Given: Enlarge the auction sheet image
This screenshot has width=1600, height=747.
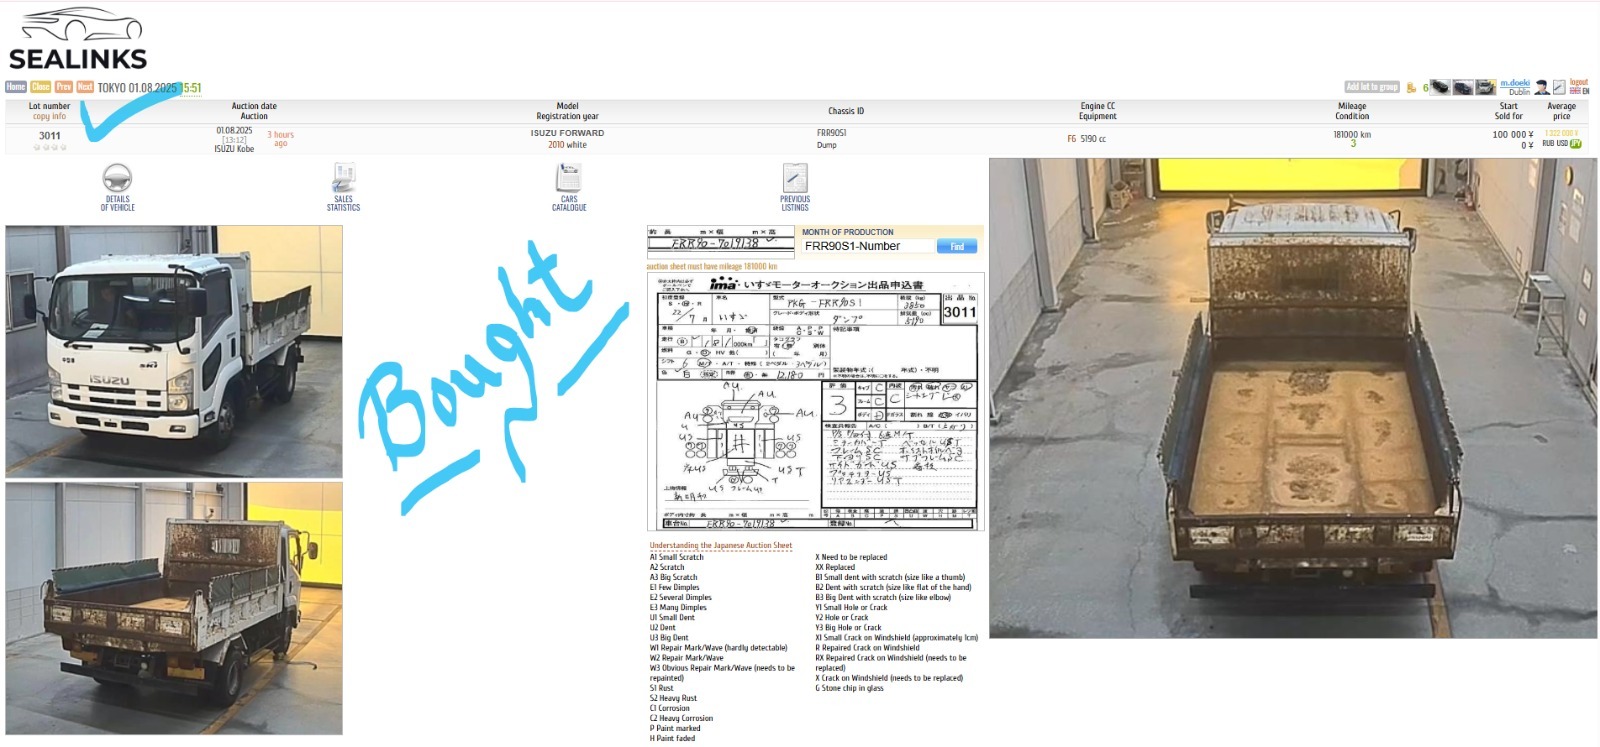Looking at the screenshot, I should click(815, 402).
